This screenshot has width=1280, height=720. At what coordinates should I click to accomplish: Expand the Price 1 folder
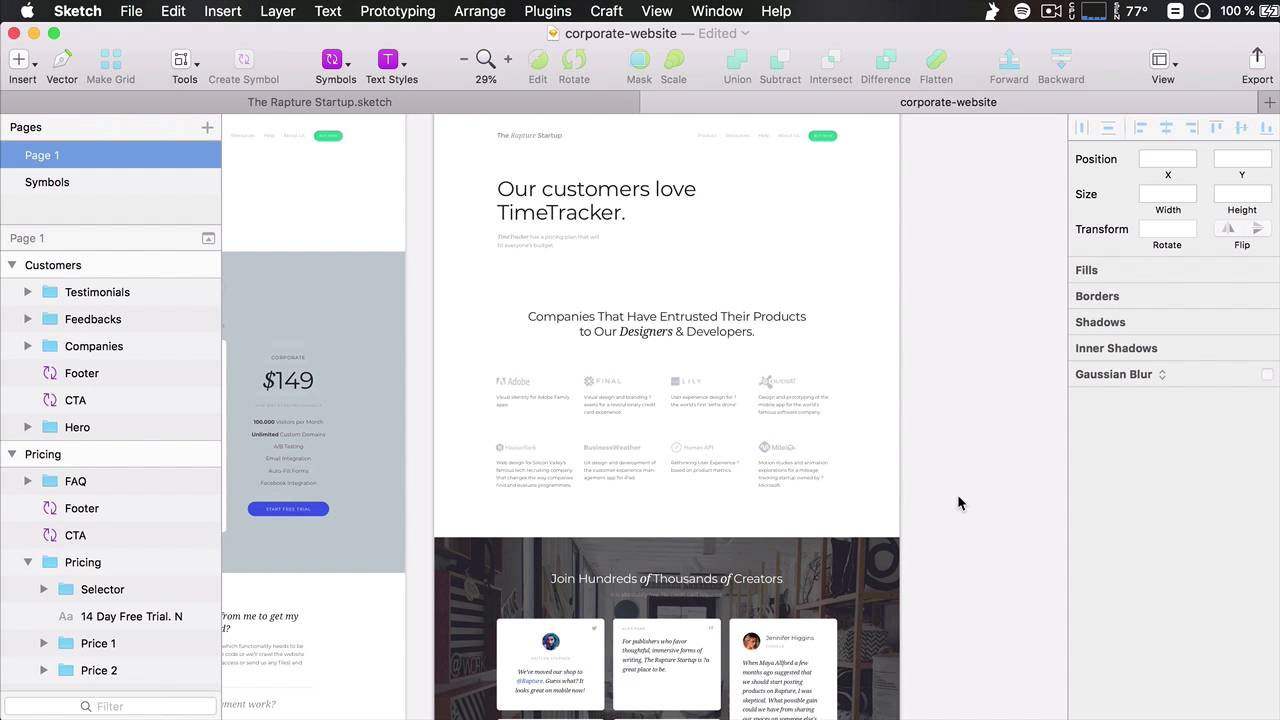point(44,643)
